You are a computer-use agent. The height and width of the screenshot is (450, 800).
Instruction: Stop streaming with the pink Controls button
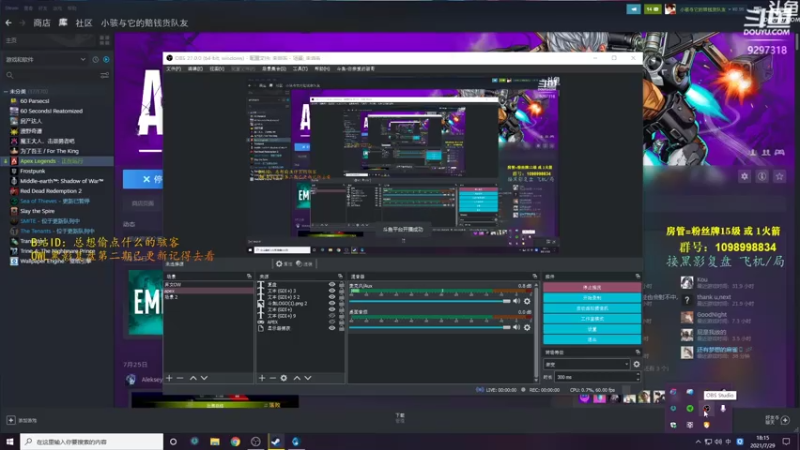pos(592,287)
